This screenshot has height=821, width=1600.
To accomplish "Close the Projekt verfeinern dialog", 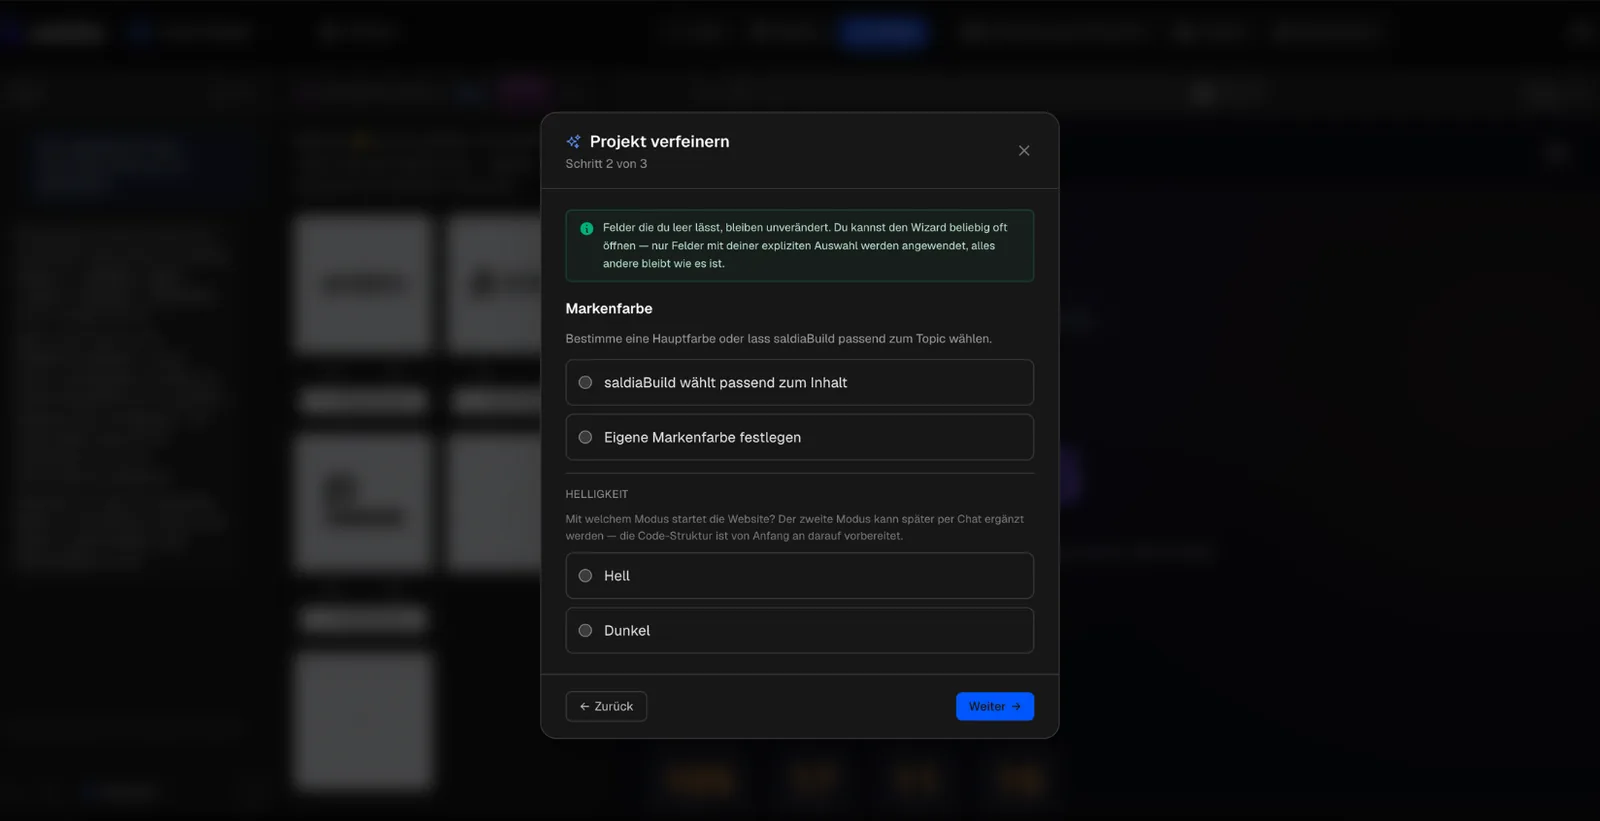I will (1024, 151).
